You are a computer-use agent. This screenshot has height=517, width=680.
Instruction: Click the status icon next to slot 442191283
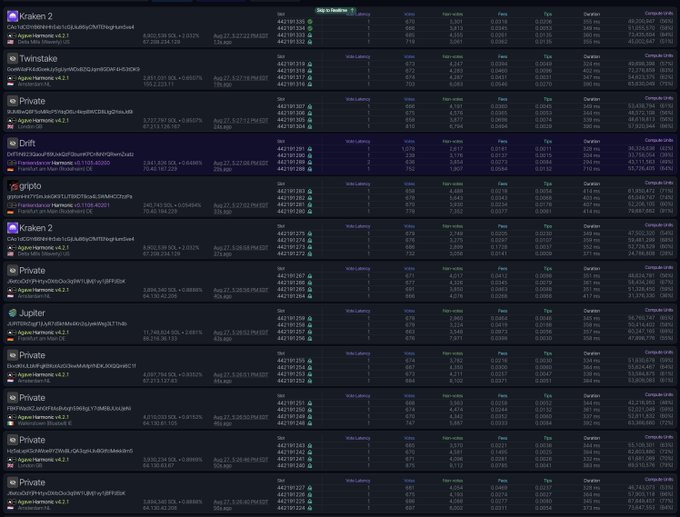coord(310,191)
